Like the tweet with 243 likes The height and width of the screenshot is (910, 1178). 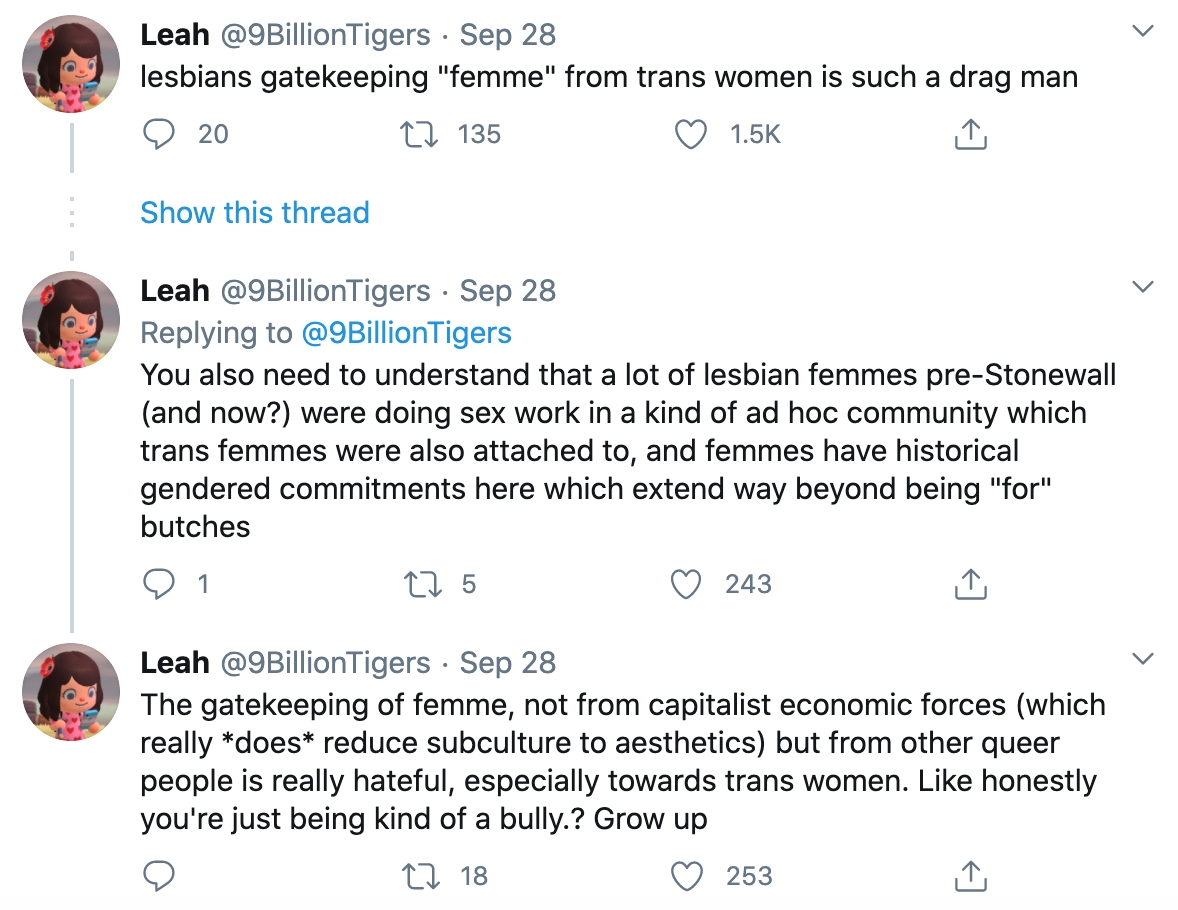tap(686, 584)
